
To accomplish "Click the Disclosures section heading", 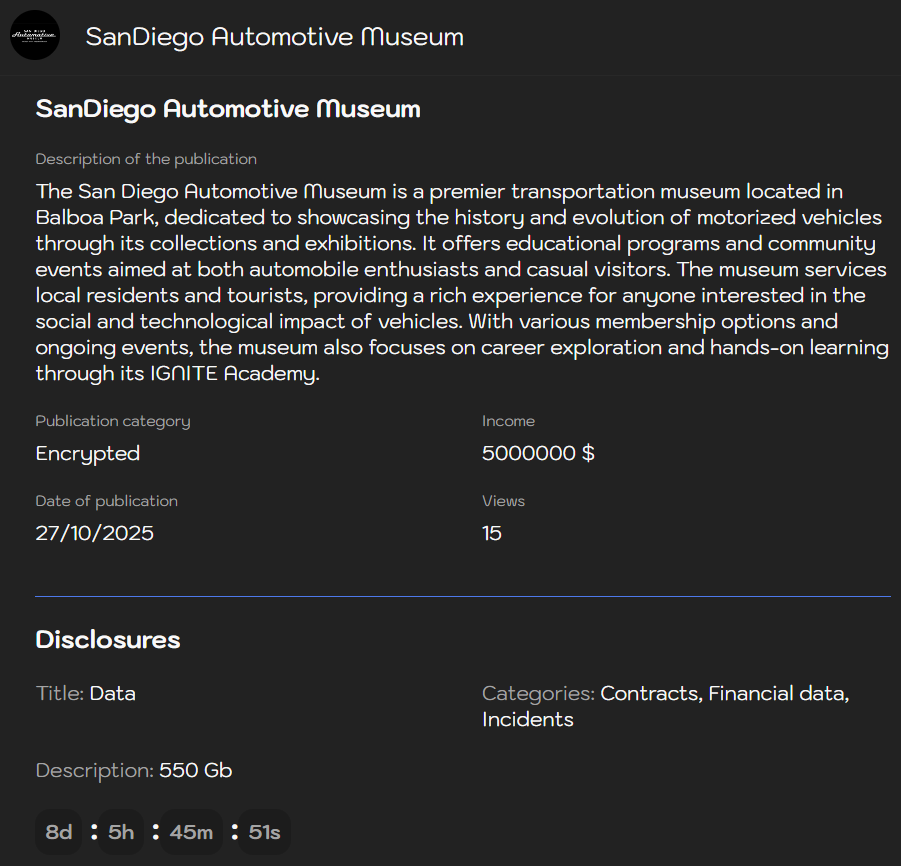I will (108, 640).
